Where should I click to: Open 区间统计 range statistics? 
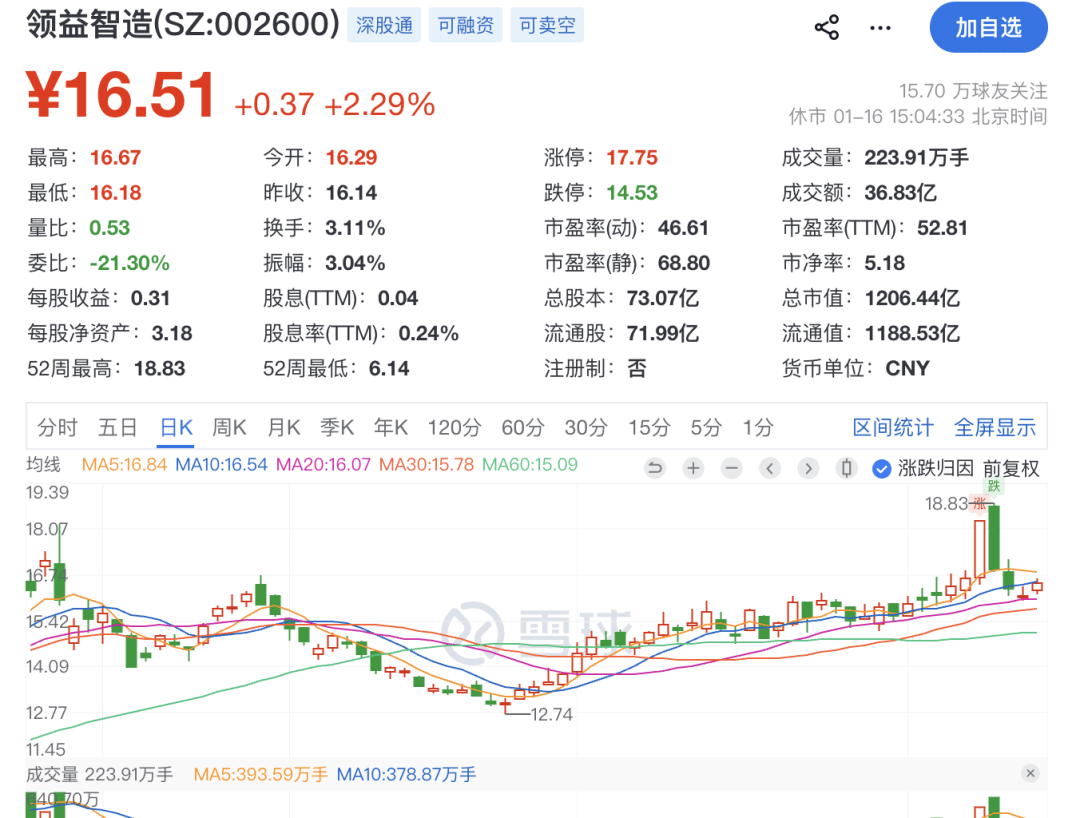pyautogui.click(x=893, y=428)
